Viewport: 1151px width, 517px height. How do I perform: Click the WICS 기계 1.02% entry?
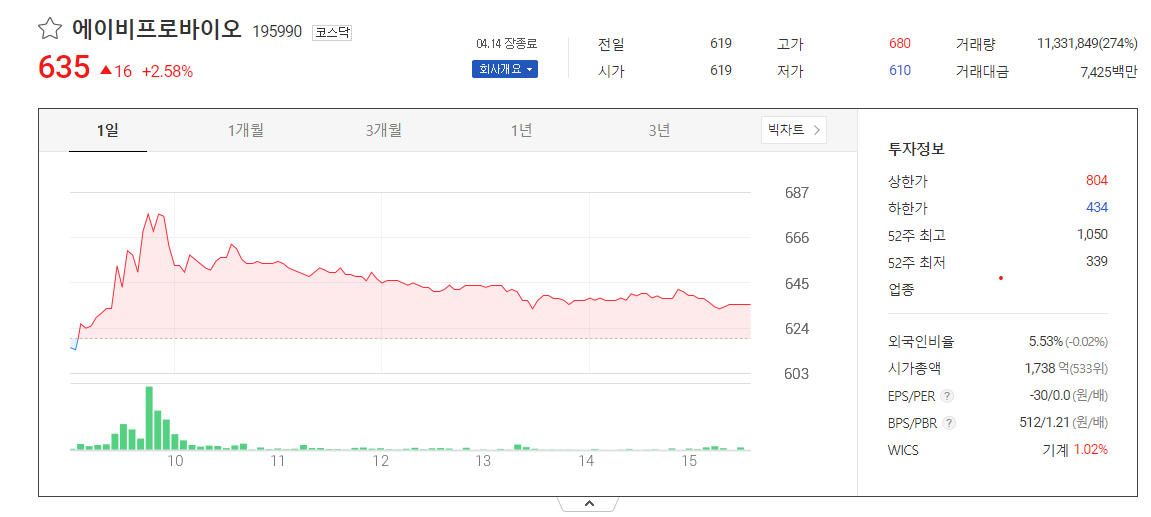pyautogui.click(x=1075, y=449)
